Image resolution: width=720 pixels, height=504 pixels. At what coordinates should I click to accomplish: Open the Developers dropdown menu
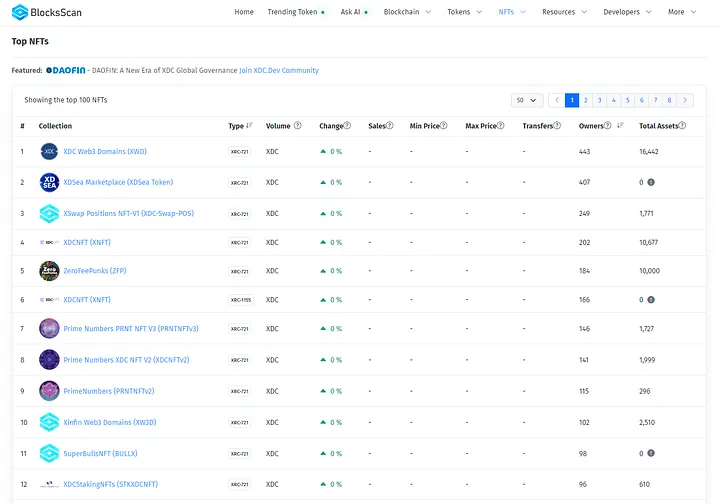point(627,12)
